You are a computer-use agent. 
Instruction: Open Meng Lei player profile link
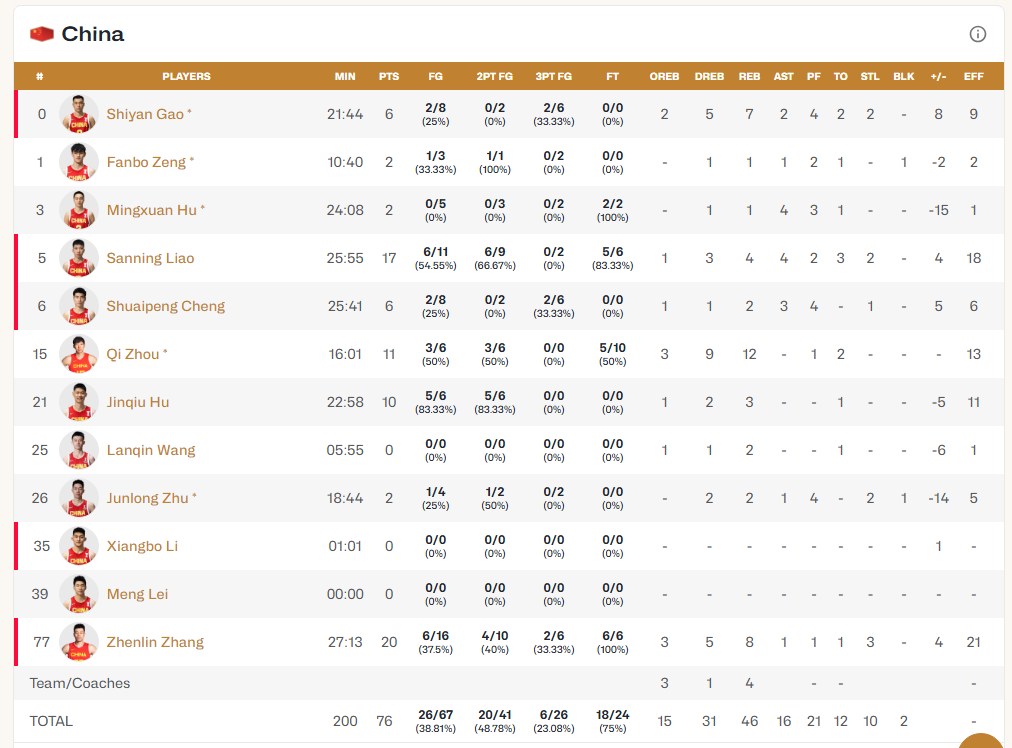[137, 594]
